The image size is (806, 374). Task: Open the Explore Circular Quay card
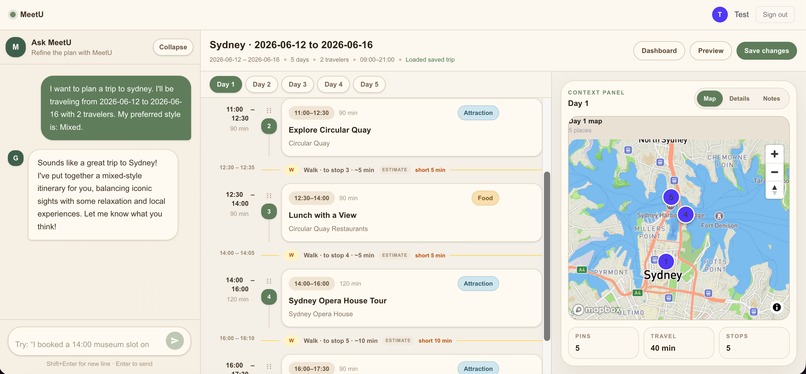click(412, 127)
